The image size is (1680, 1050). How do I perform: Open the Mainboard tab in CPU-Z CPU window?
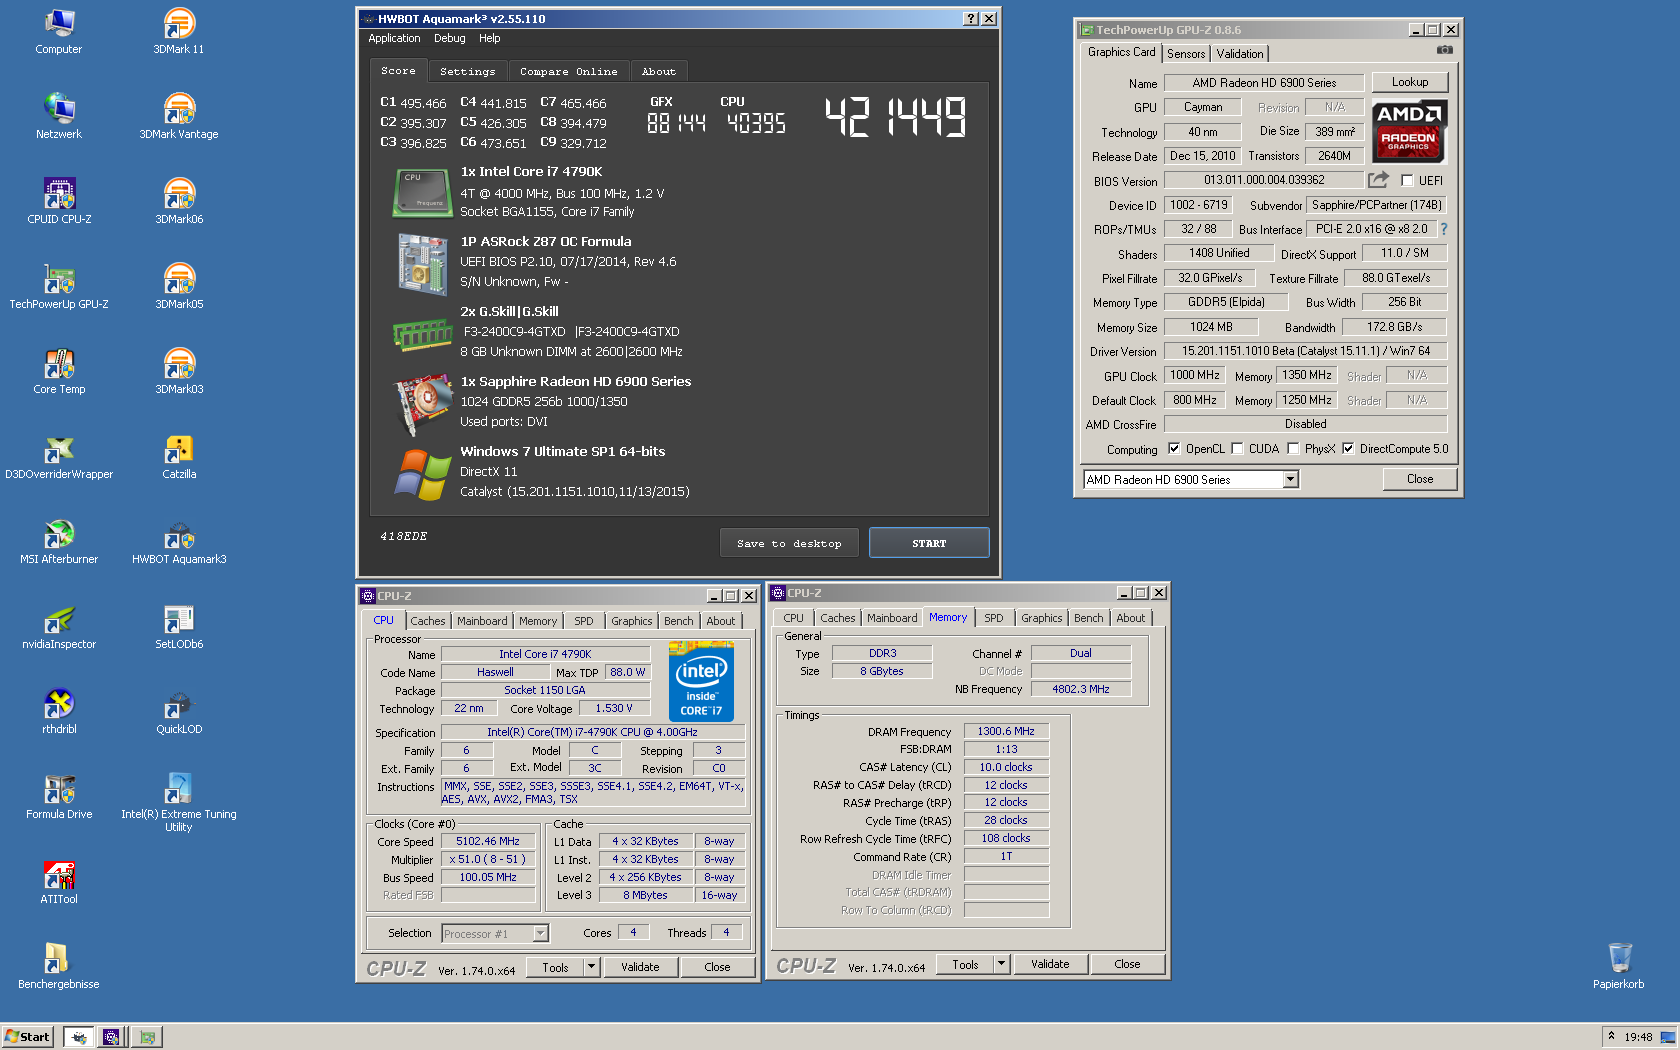482,621
